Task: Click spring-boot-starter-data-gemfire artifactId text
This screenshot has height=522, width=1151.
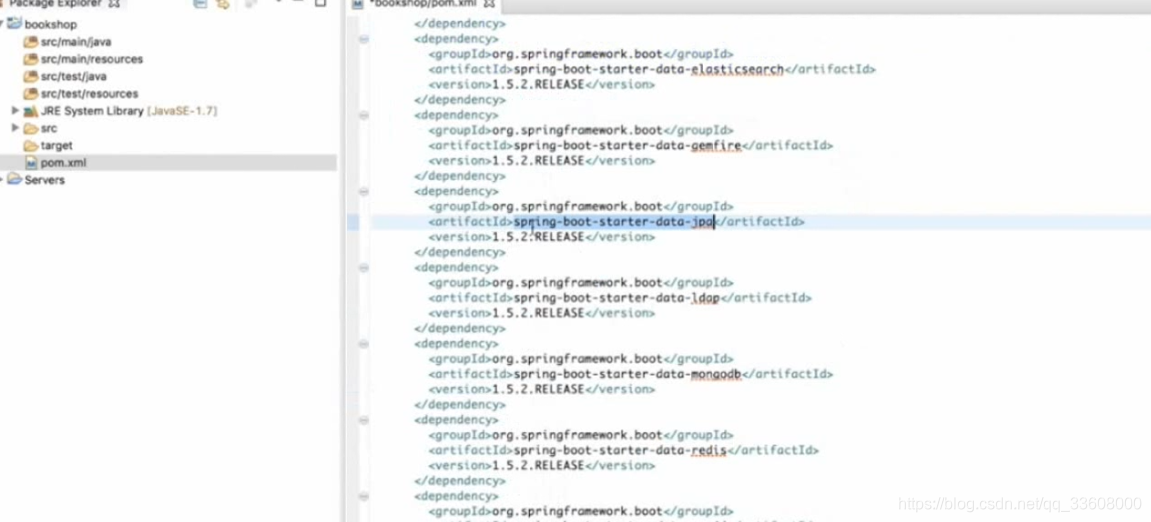Action: coord(628,145)
